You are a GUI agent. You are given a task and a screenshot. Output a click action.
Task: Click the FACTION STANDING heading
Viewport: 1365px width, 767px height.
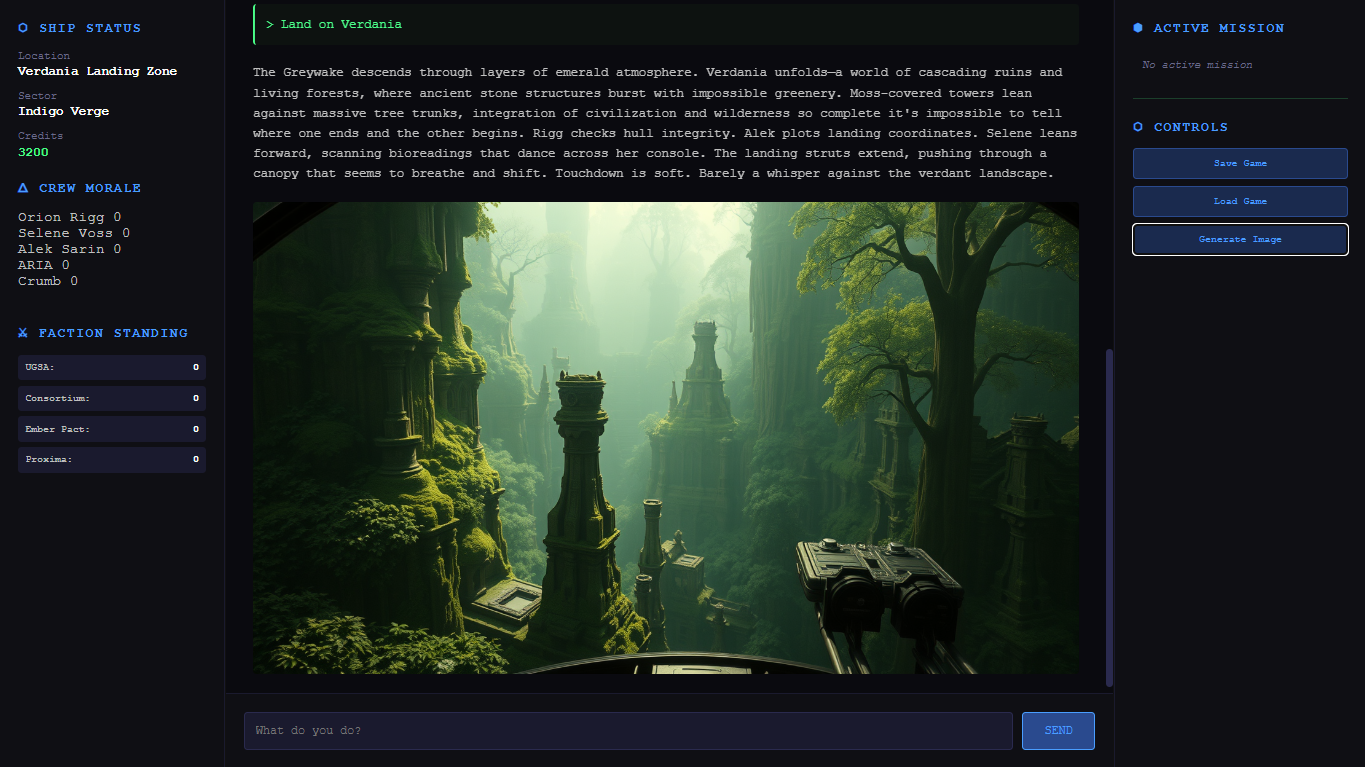[x=114, y=333]
